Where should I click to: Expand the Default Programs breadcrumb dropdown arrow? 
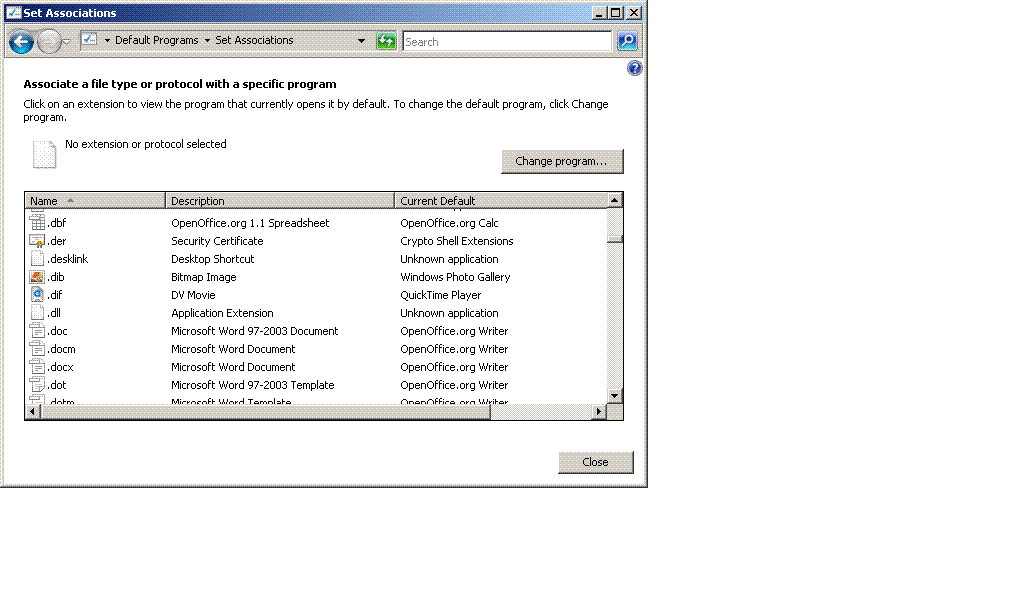[207, 41]
